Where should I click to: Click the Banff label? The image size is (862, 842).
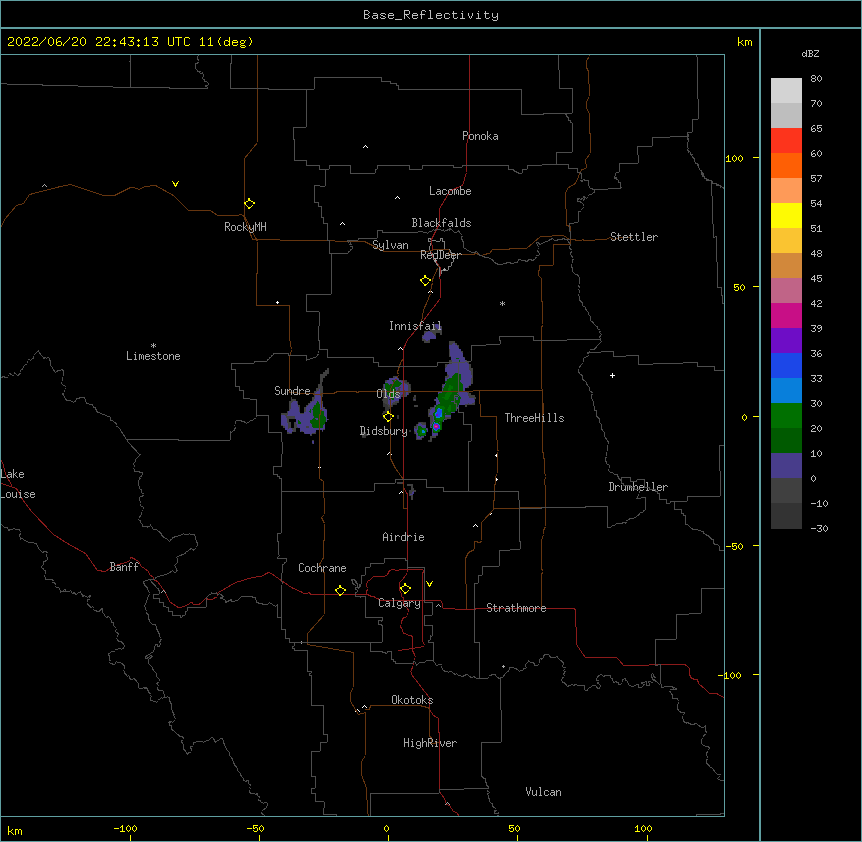(x=124, y=567)
